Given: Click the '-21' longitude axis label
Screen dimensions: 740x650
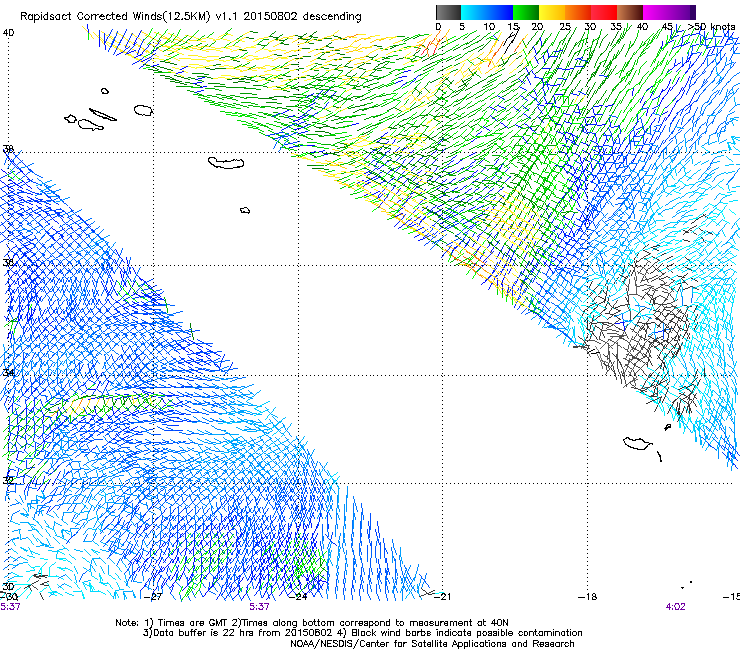Looking at the screenshot, I should 442,597.
